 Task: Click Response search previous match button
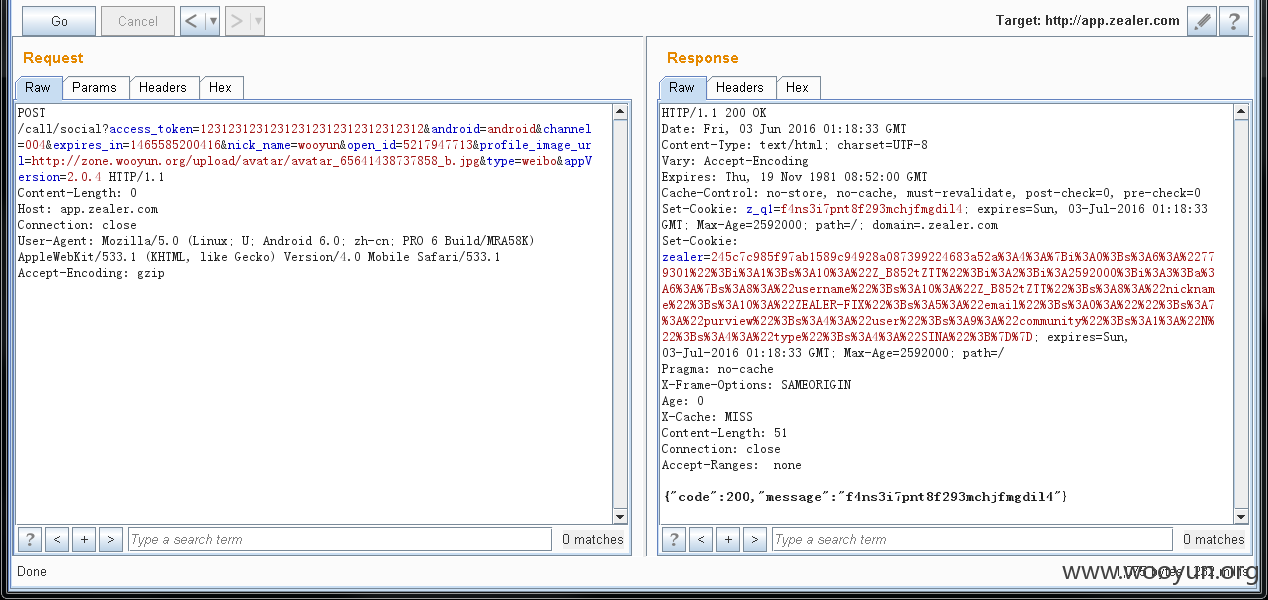(701, 539)
